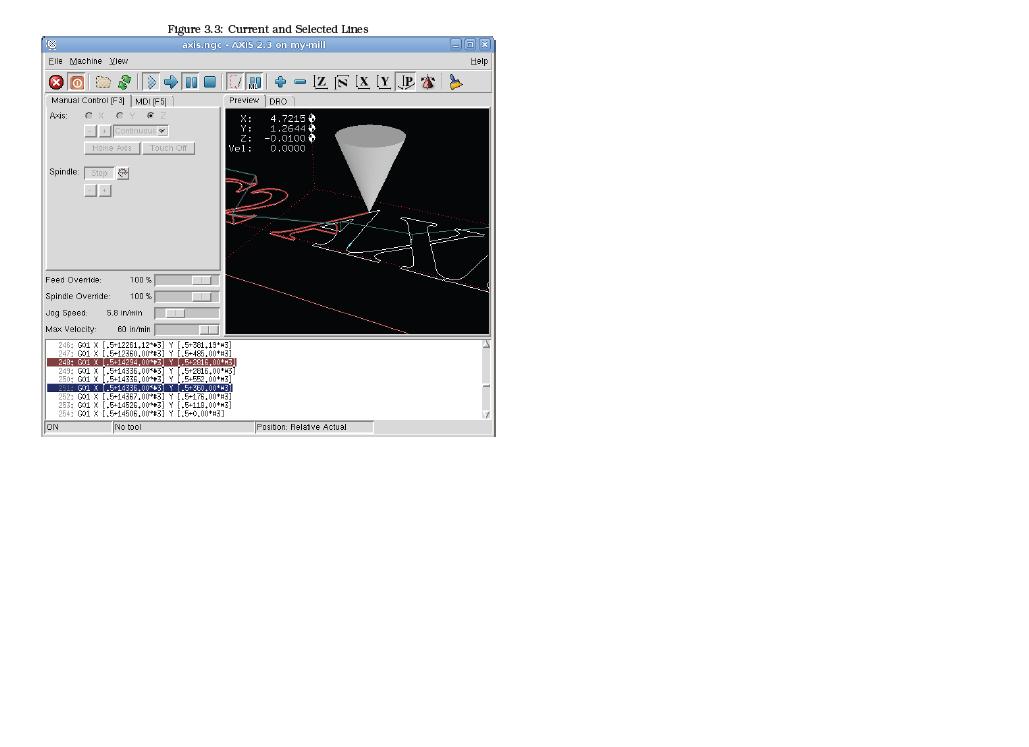The width and height of the screenshot is (1029, 747).
Task: Toggle rotate/pan drag mode icon
Action: click(x=429, y=82)
